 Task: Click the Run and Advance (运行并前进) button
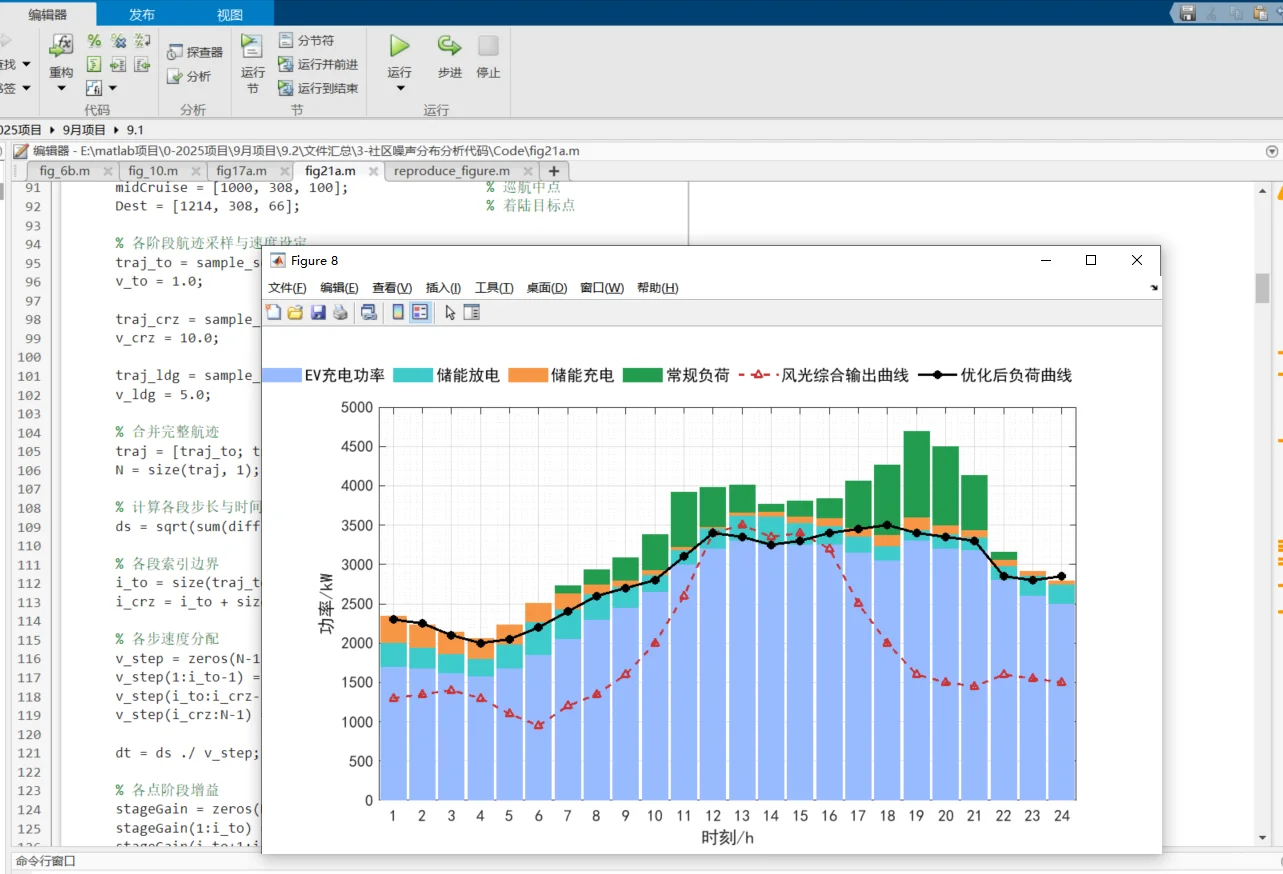pos(318,64)
